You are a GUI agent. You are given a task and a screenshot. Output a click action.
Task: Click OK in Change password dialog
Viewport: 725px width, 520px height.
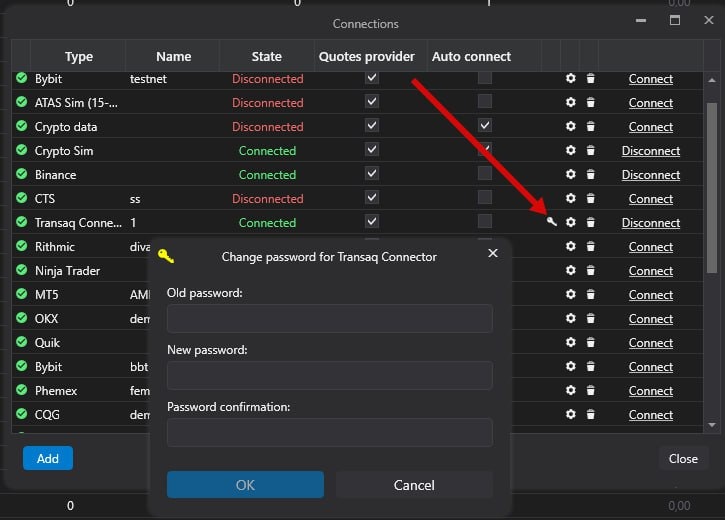point(245,484)
